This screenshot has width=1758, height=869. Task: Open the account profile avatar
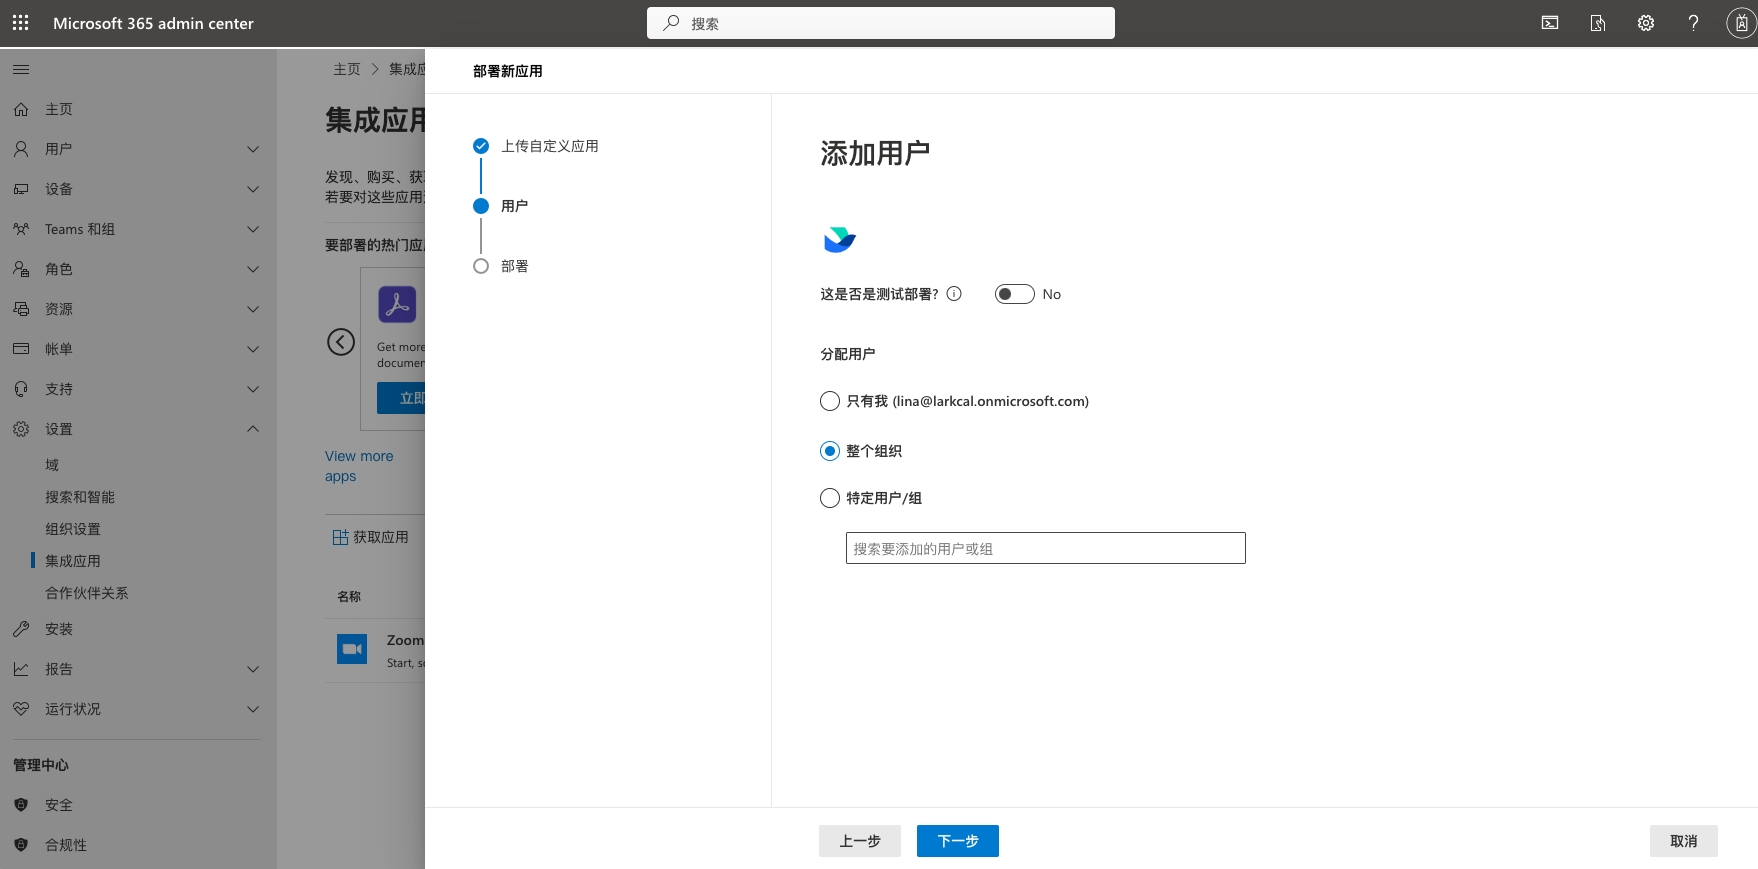point(1741,23)
